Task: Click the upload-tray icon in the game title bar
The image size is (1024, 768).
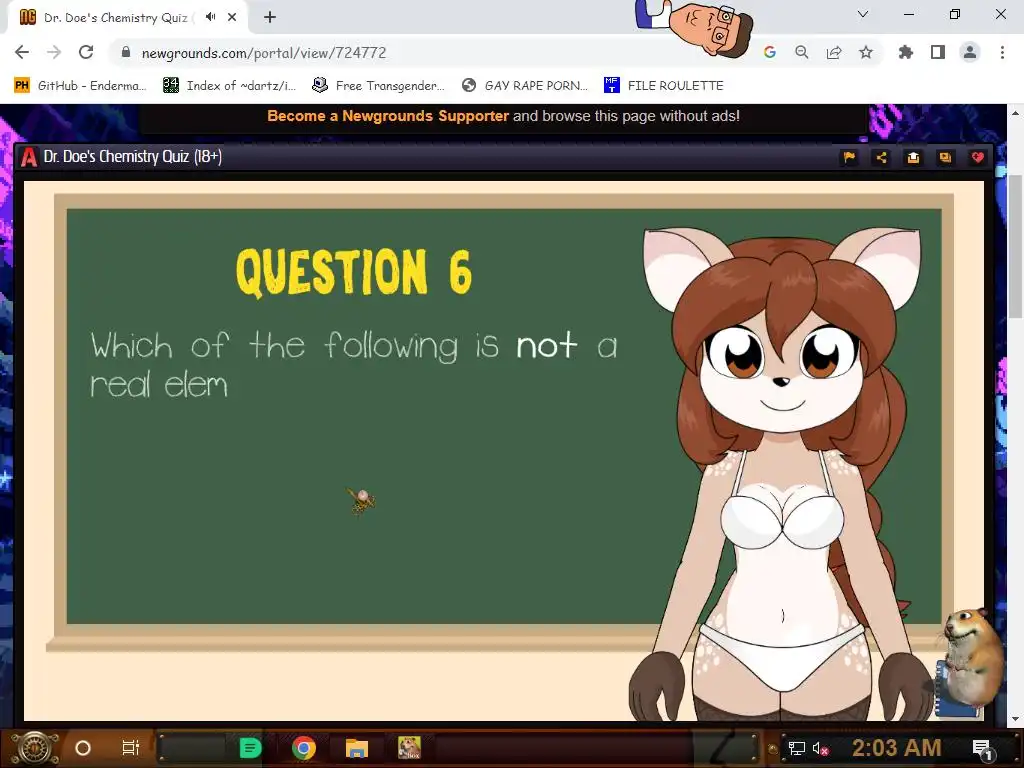Action: [x=913, y=157]
